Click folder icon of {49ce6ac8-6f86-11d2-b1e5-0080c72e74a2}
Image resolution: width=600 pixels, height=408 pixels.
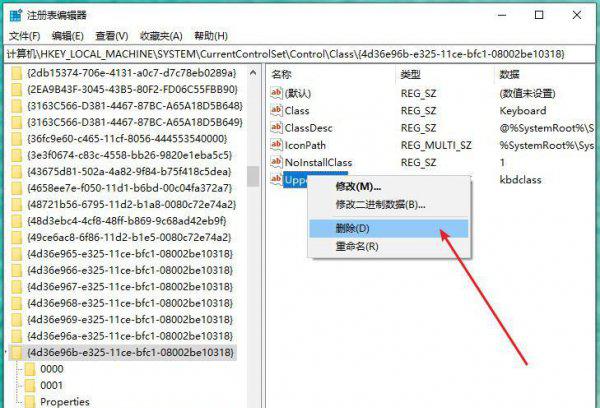point(16,237)
